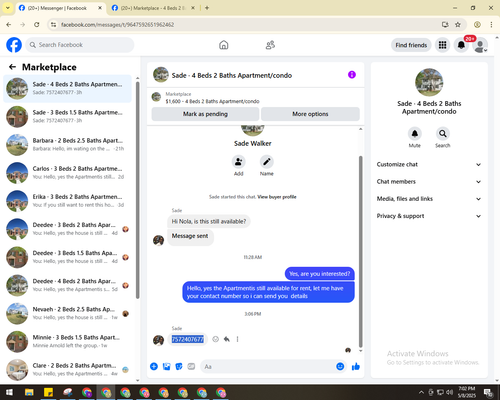Click the Mark as pending button
The image size is (500, 400).
(205, 114)
